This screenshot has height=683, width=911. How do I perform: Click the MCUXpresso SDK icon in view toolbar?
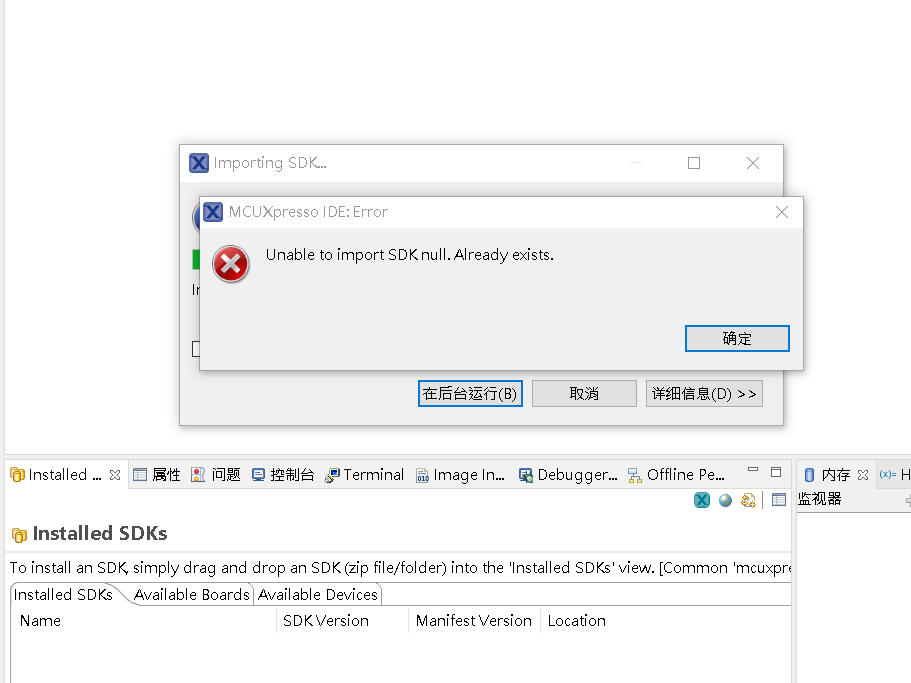coord(702,500)
